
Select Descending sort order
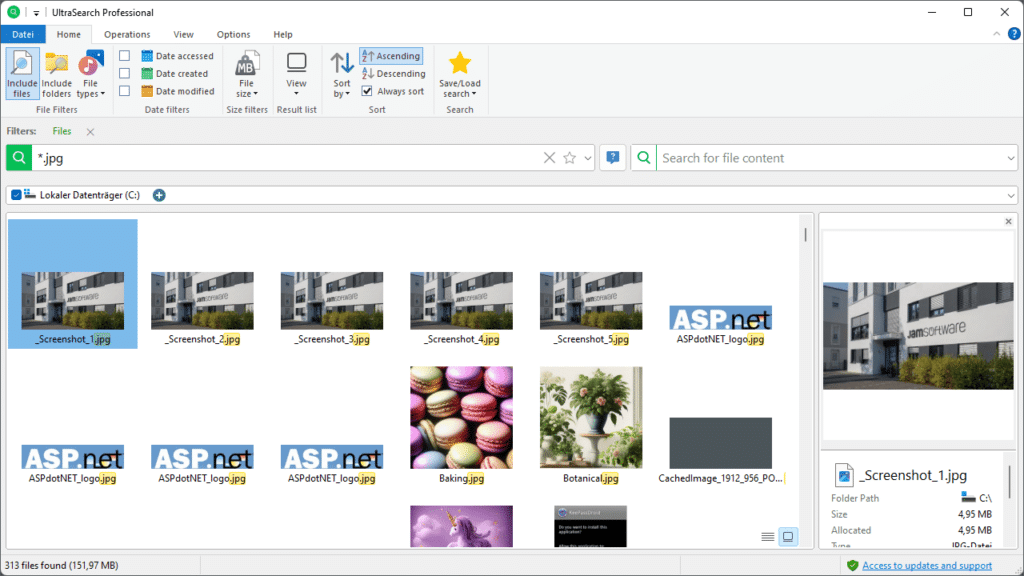coord(394,74)
